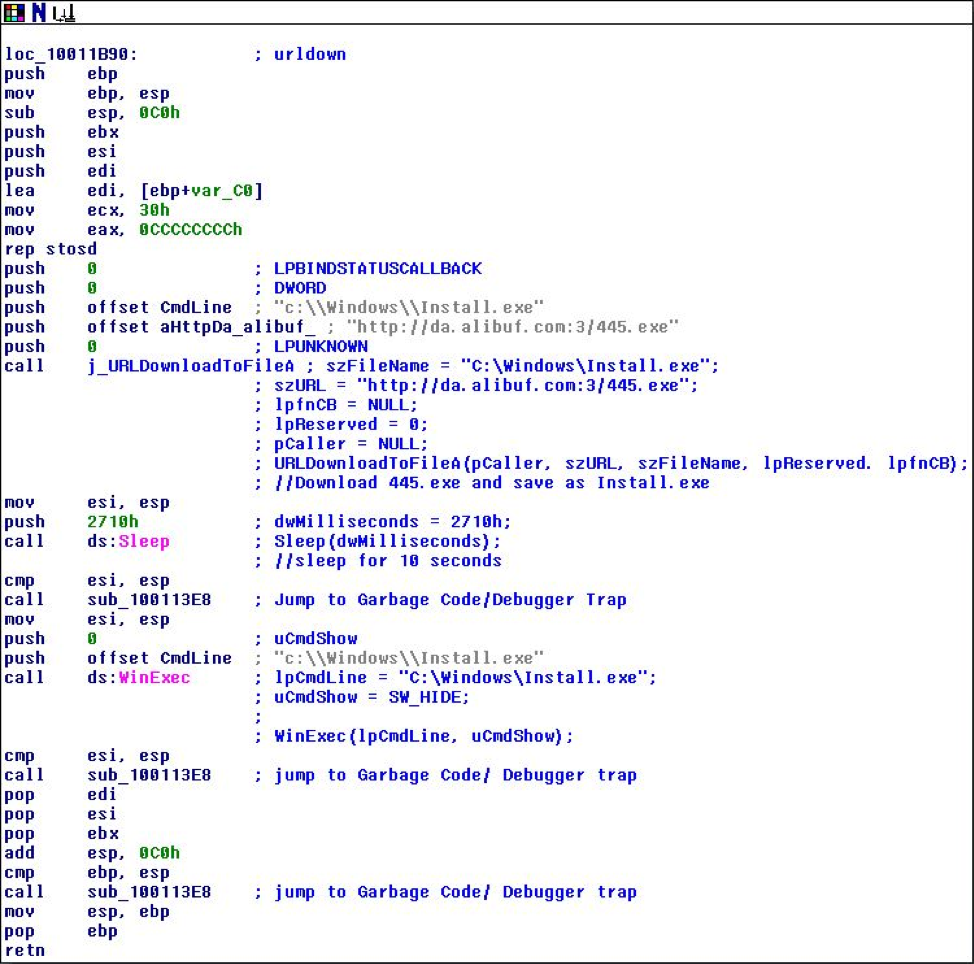Click the 'add esp, 0C0h' instruction
The image size is (974, 964).
[92, 853]
